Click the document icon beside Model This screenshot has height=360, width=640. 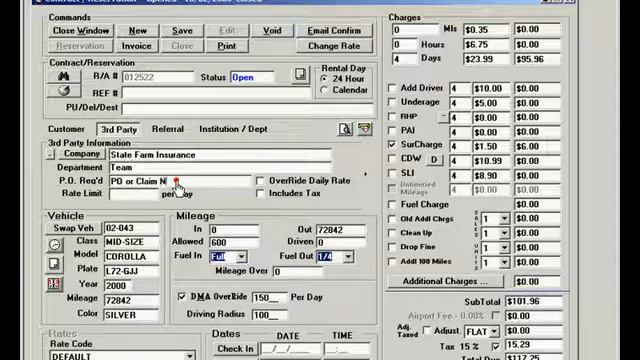[54, 264]
